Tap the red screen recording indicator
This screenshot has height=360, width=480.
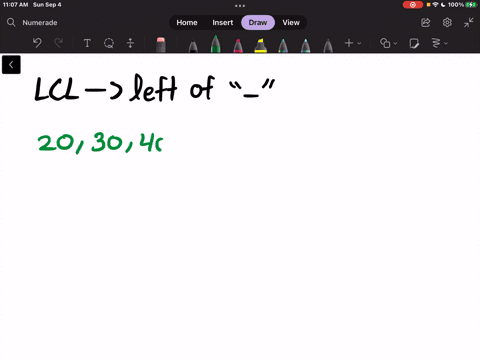tap(413, 5)
